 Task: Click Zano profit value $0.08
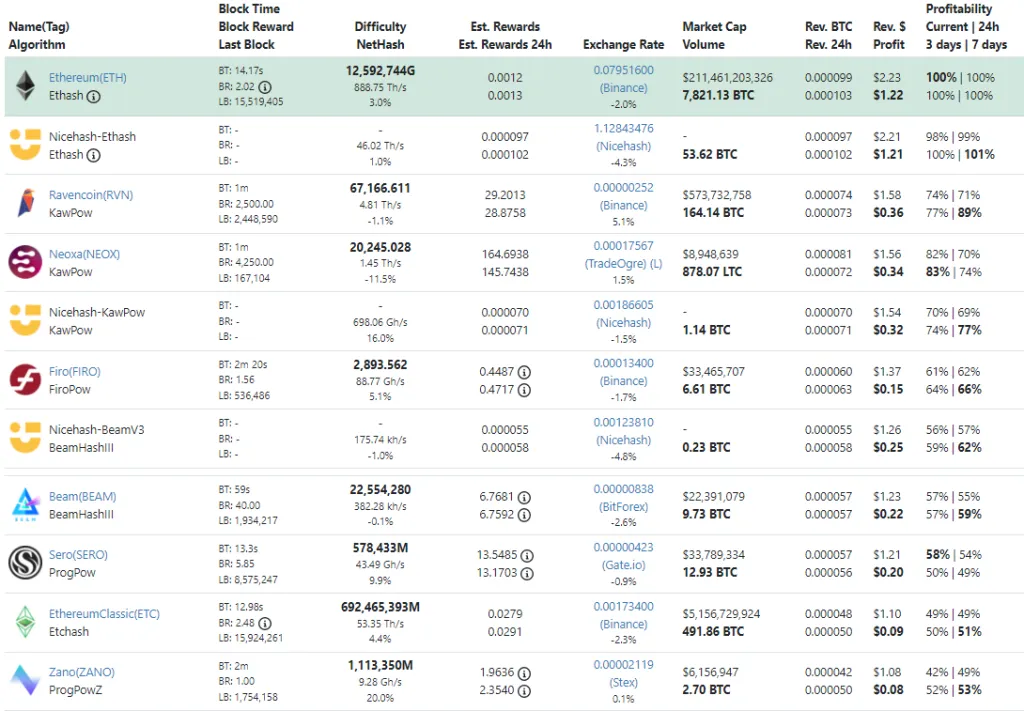point(888,690)
